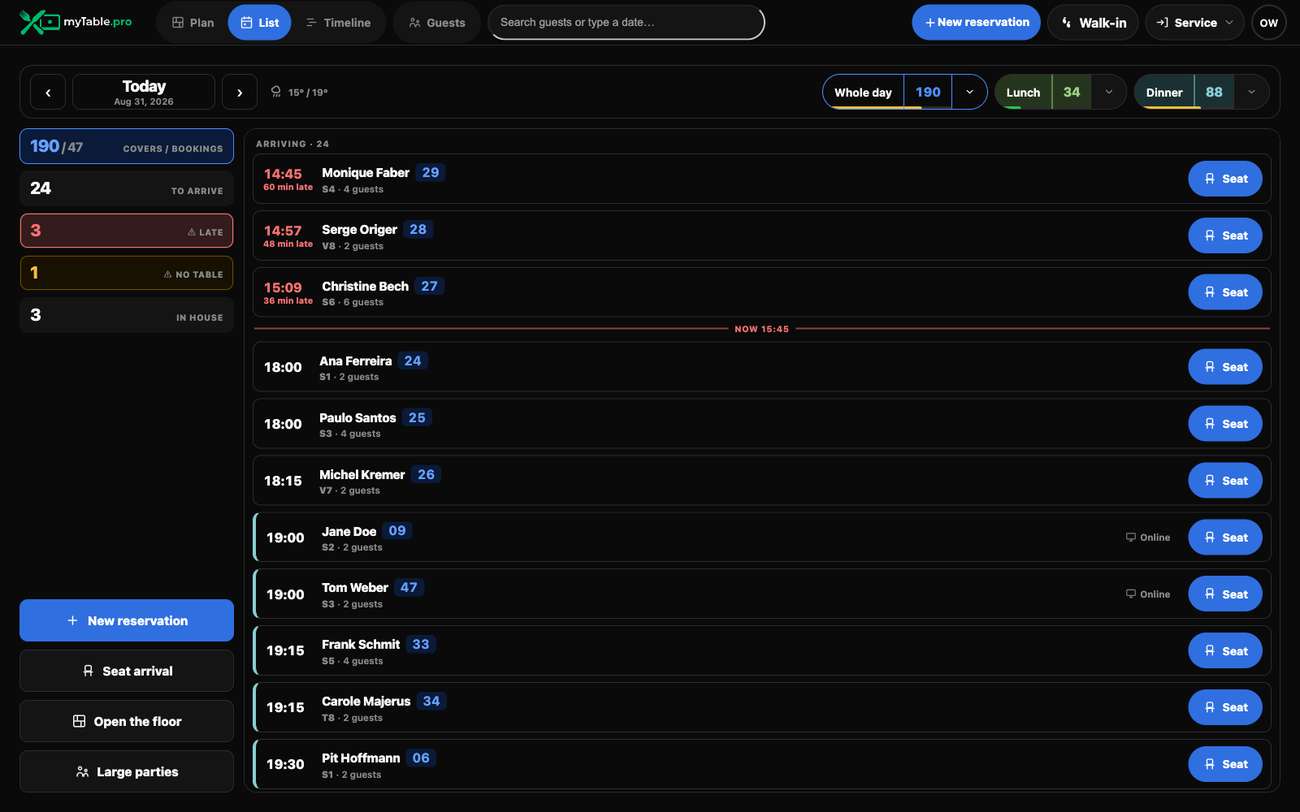
Task: Select Covers / Bookings summary card
Action: (x=127, y=146)
